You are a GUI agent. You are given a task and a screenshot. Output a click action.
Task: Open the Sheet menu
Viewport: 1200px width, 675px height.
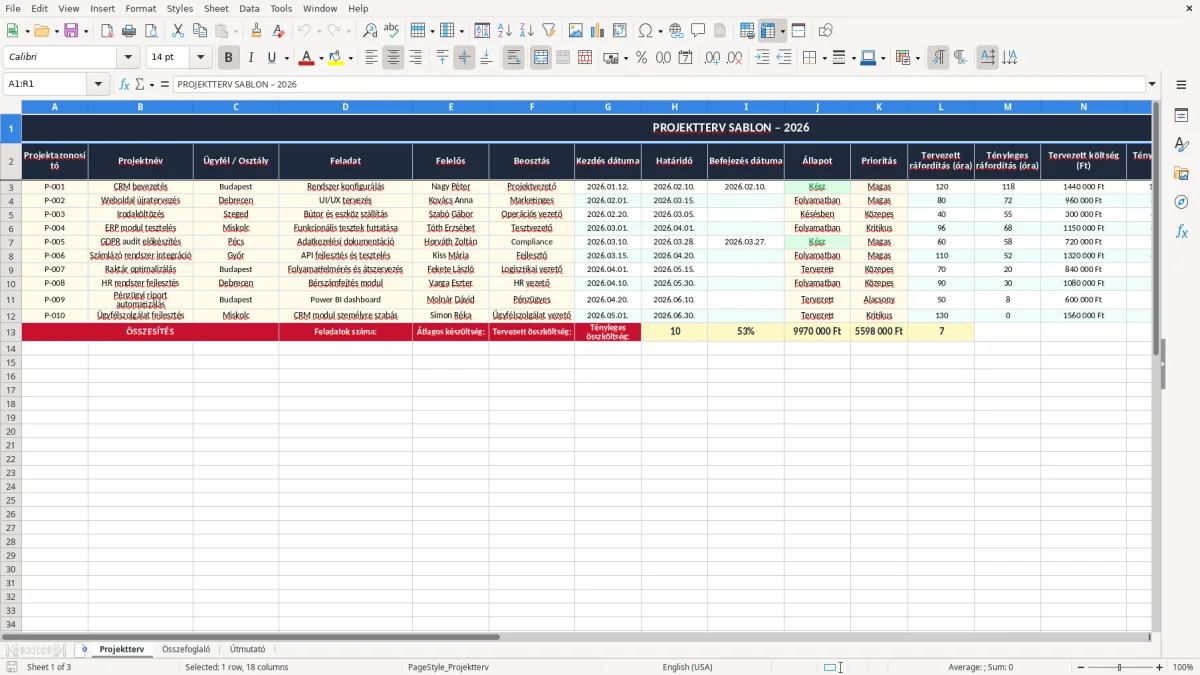(x=216, y=8)
